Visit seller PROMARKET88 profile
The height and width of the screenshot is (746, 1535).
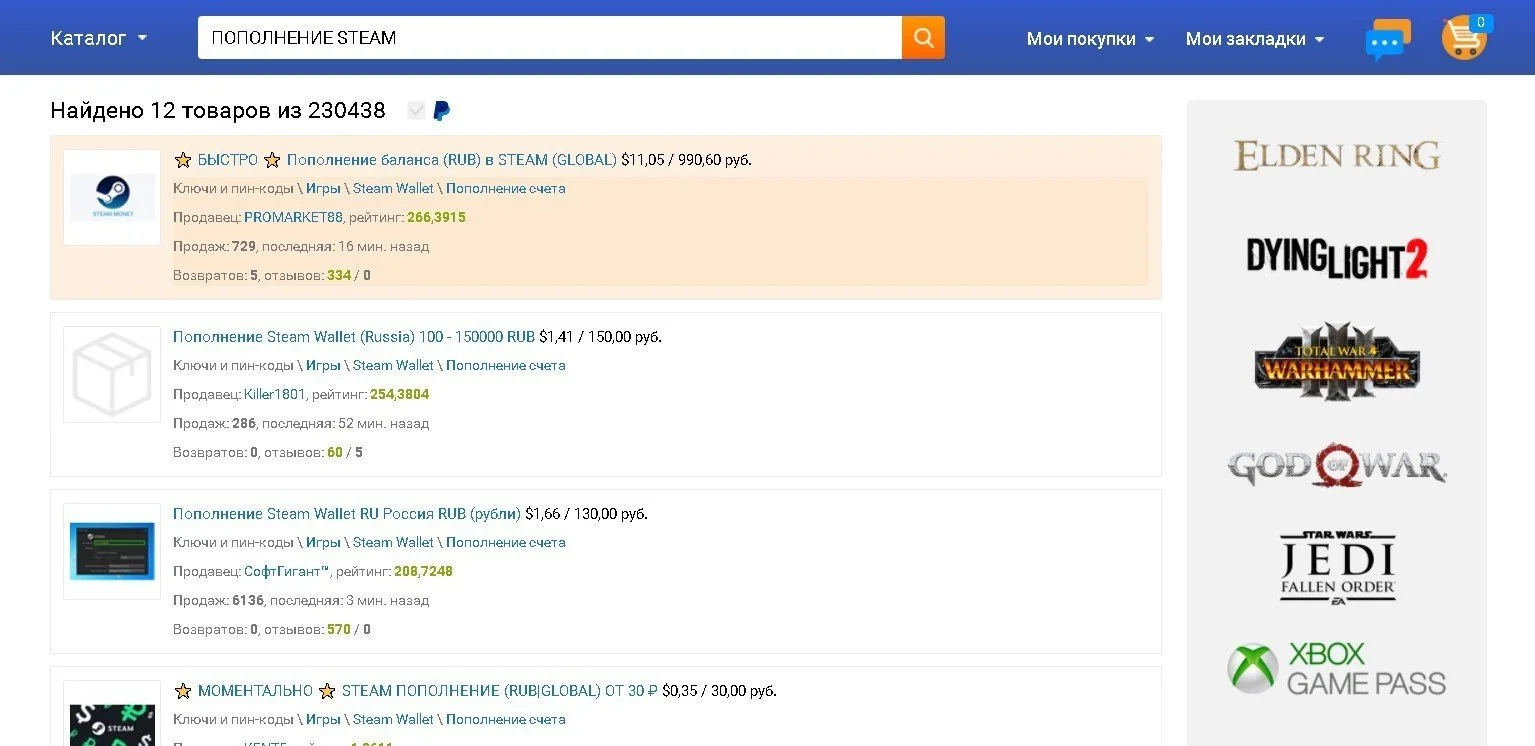[x=293, y=217]
